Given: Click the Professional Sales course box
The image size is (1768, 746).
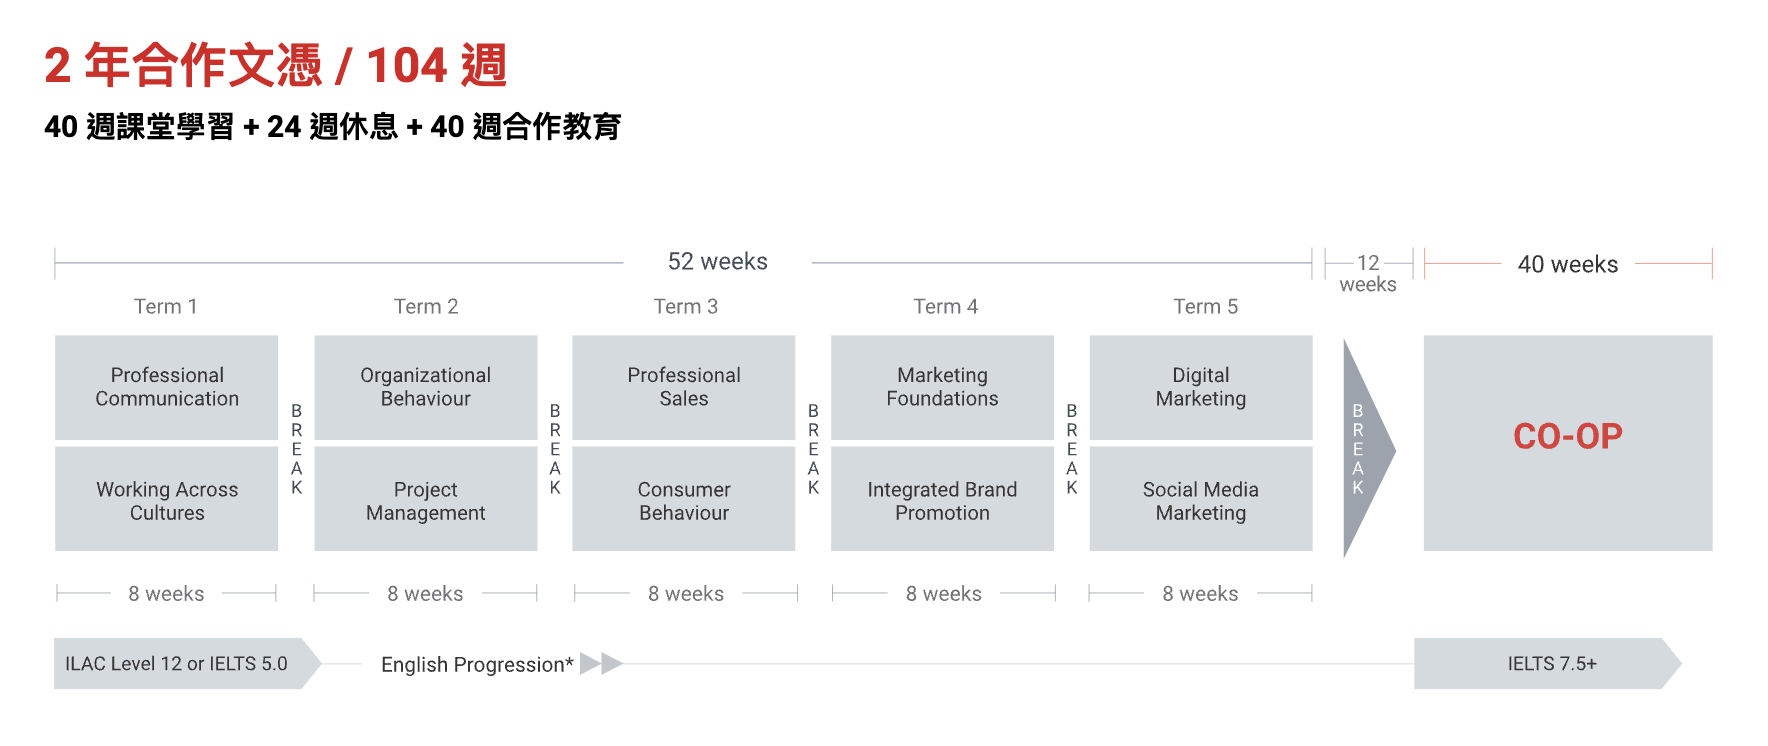Looking at the screenshot, I should point(684,387).
